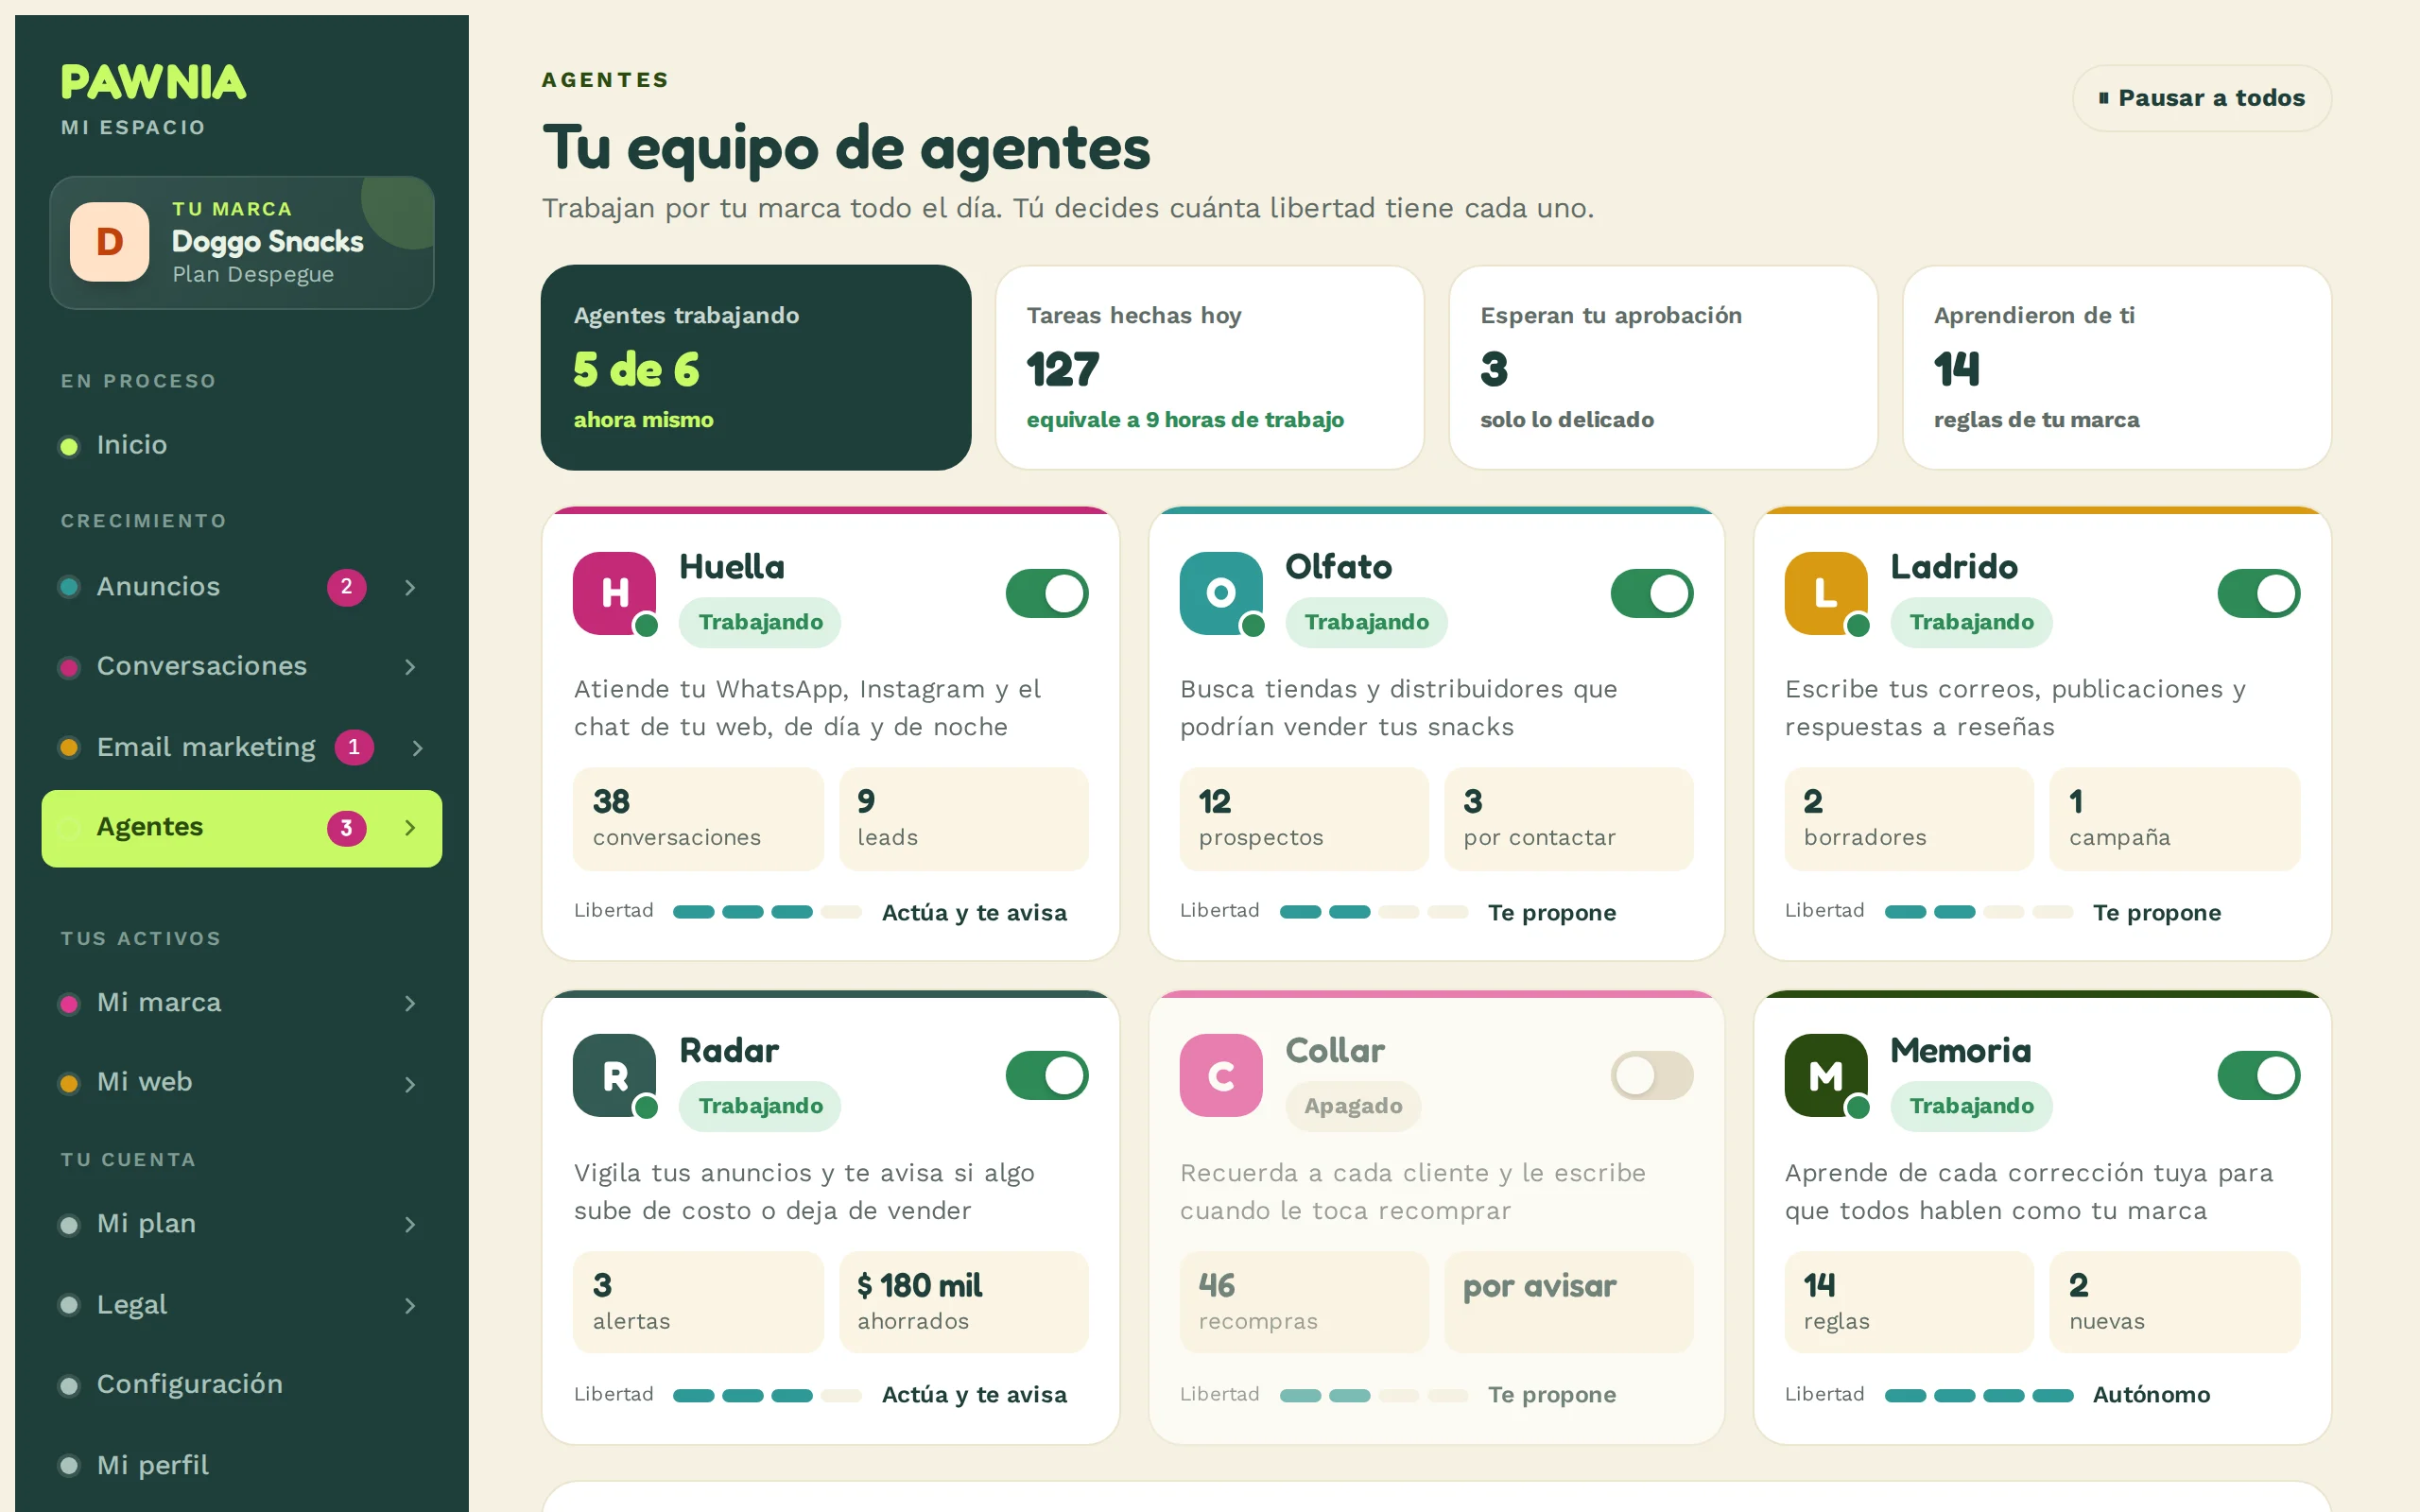Screen dimensions: 2420x1512
Task: Click the Ladrido agent L avatar
Action: point(1825,593)
